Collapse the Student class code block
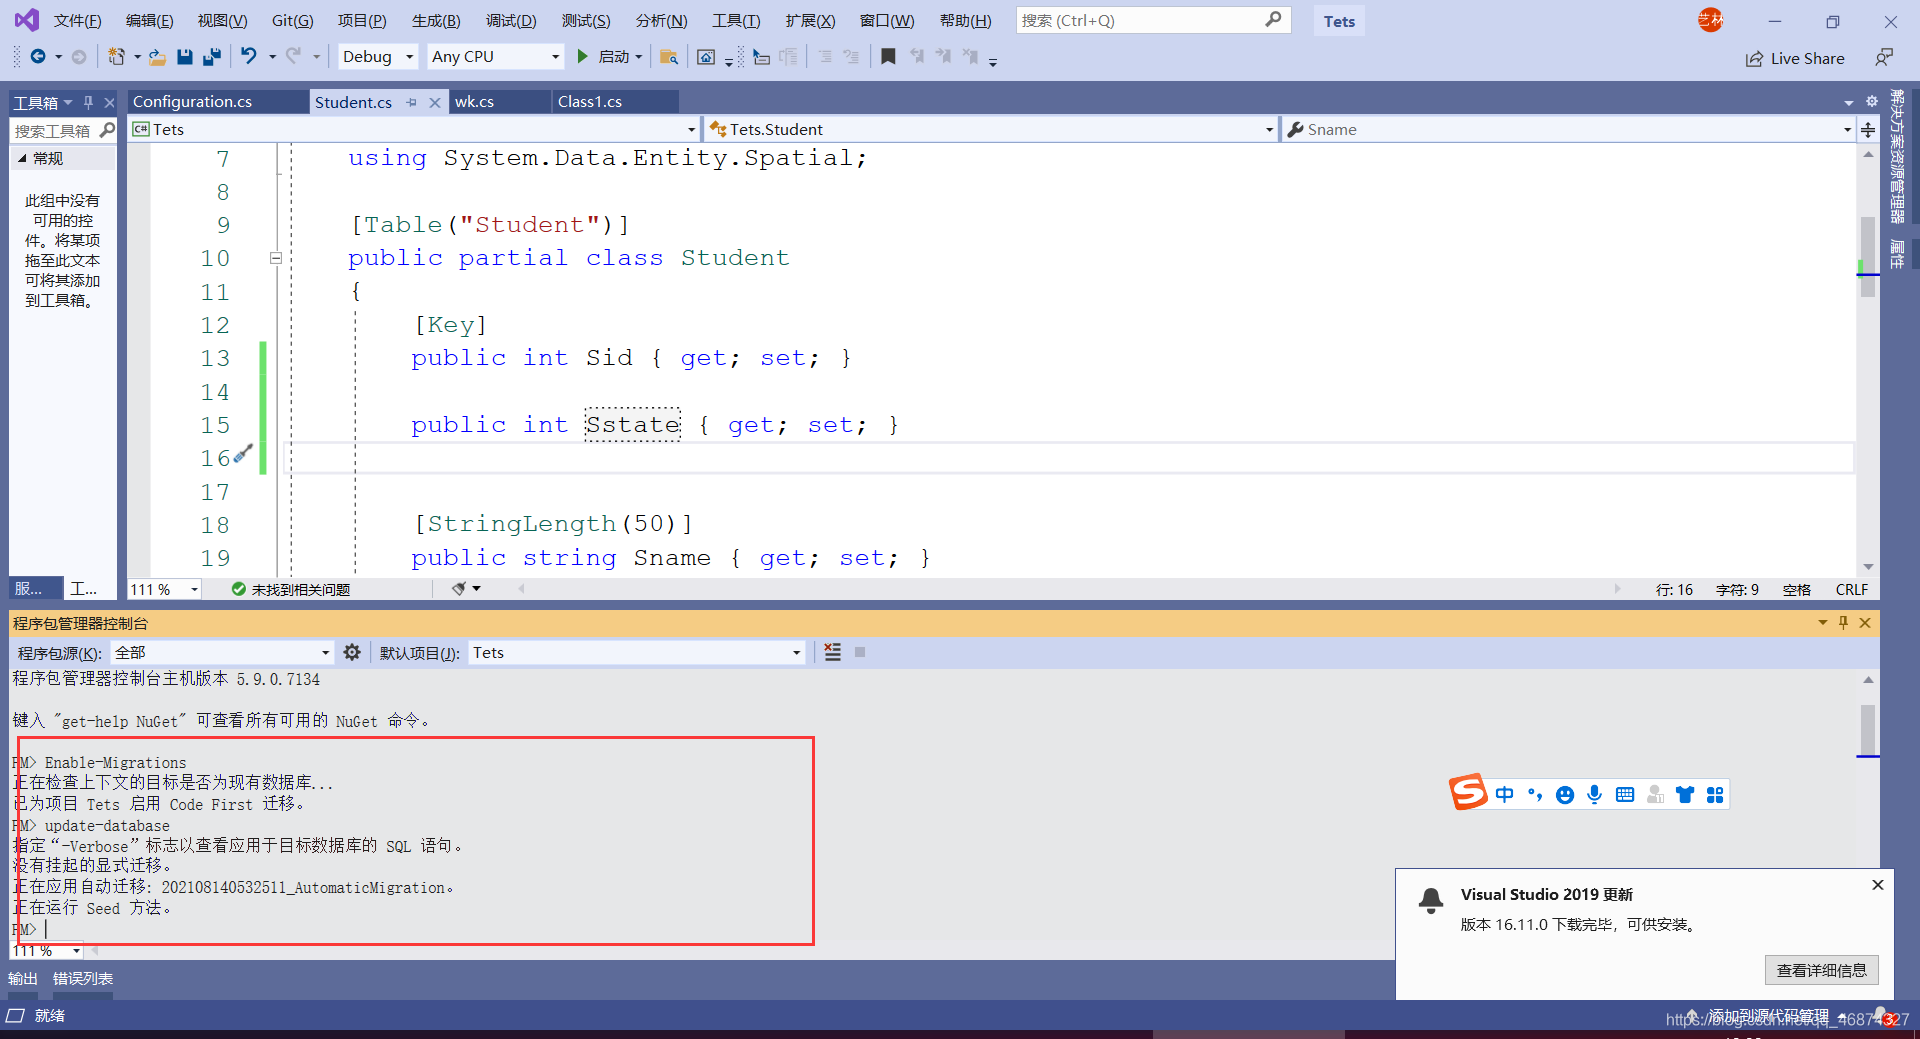Screen dimensions: 1920x1039 (x=276, y=258)
